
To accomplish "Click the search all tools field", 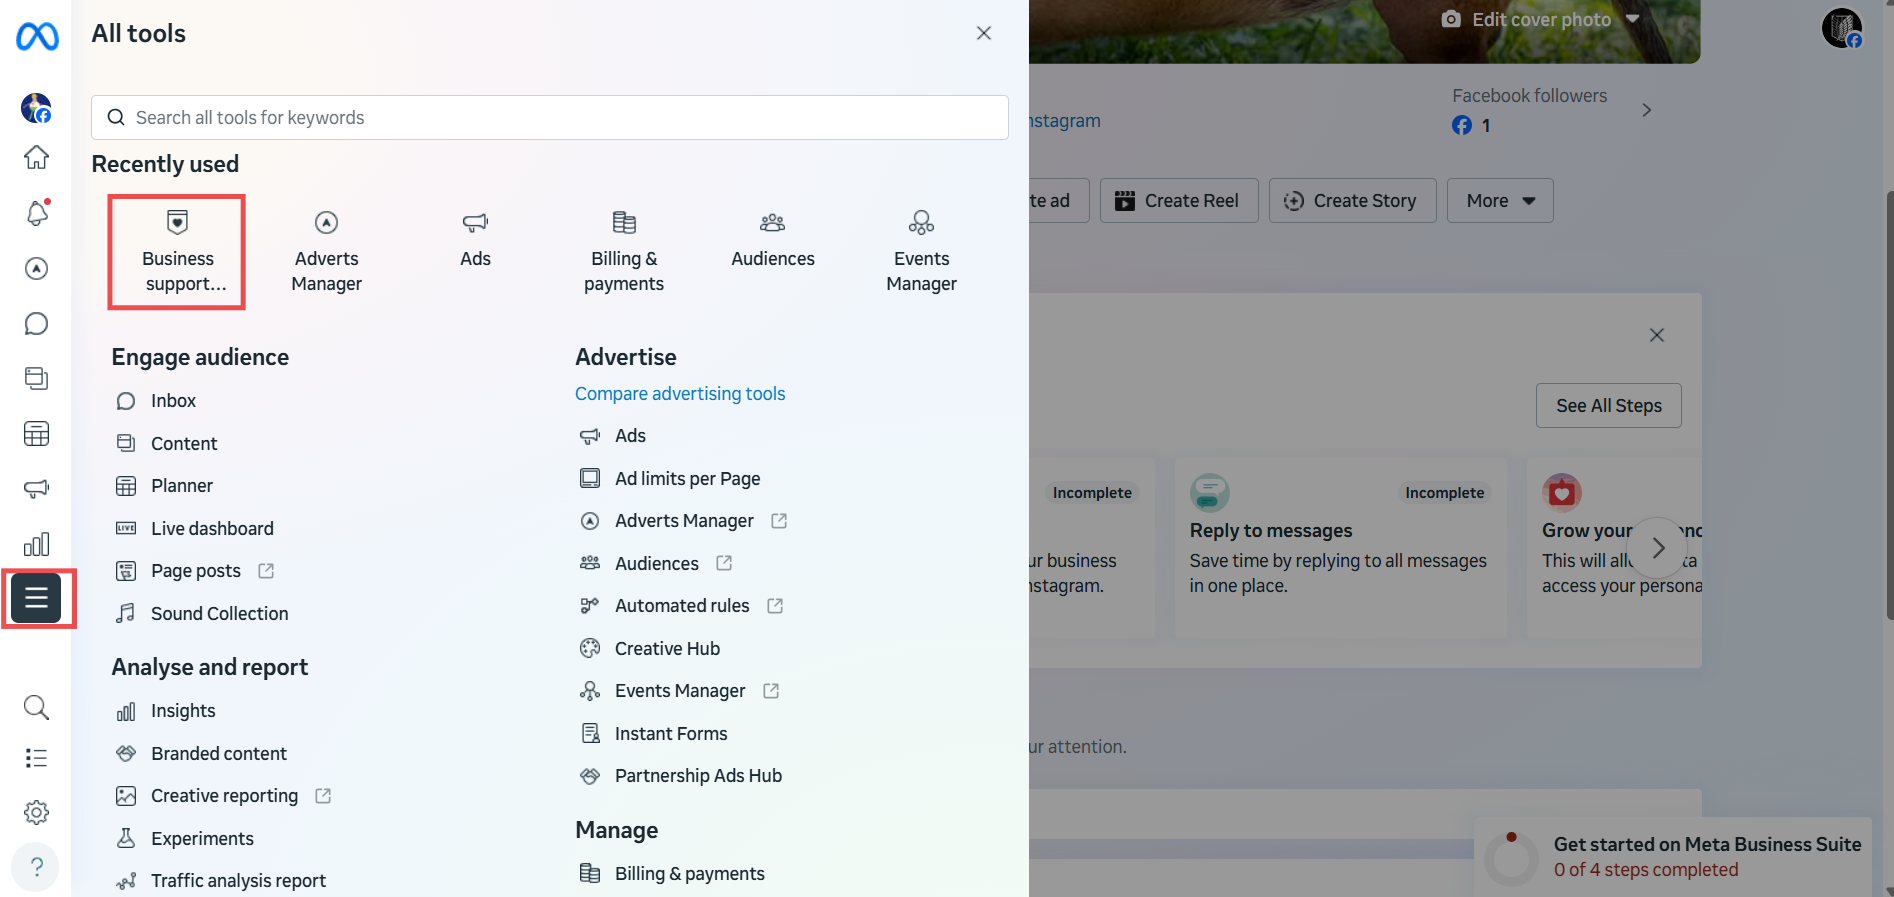I will click(x=550, y=118).
